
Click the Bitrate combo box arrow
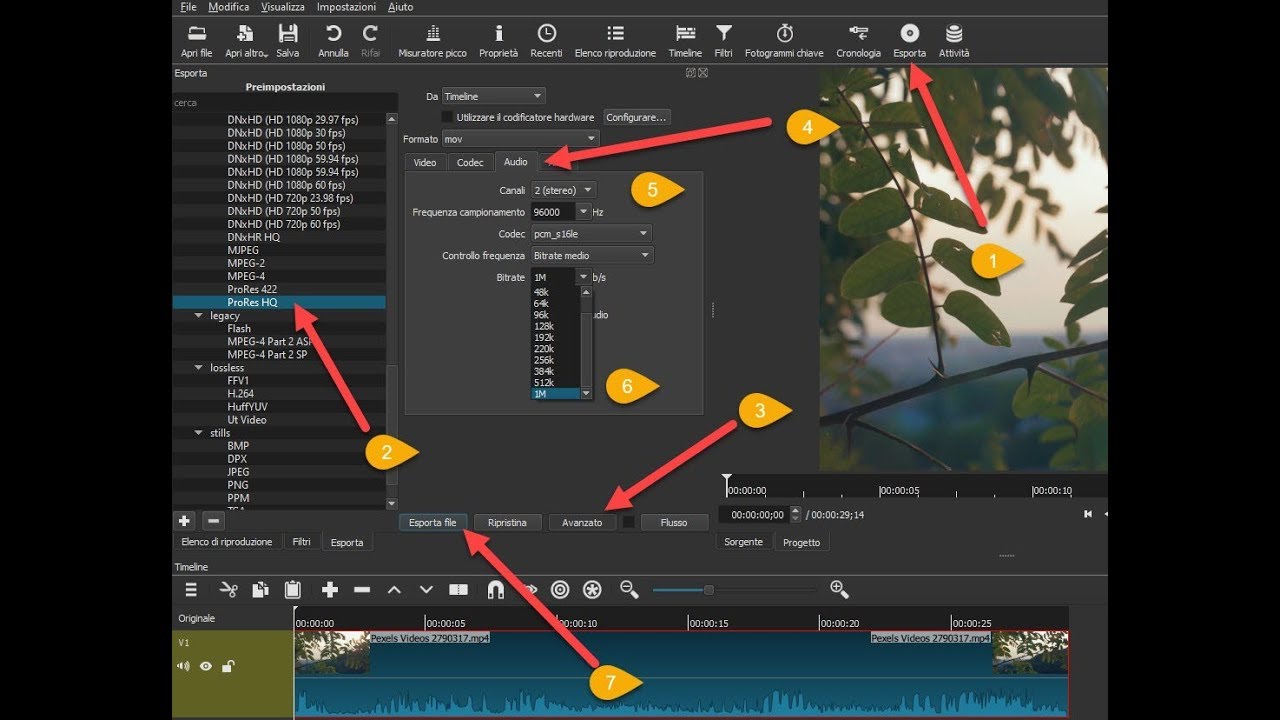[583, 277]
